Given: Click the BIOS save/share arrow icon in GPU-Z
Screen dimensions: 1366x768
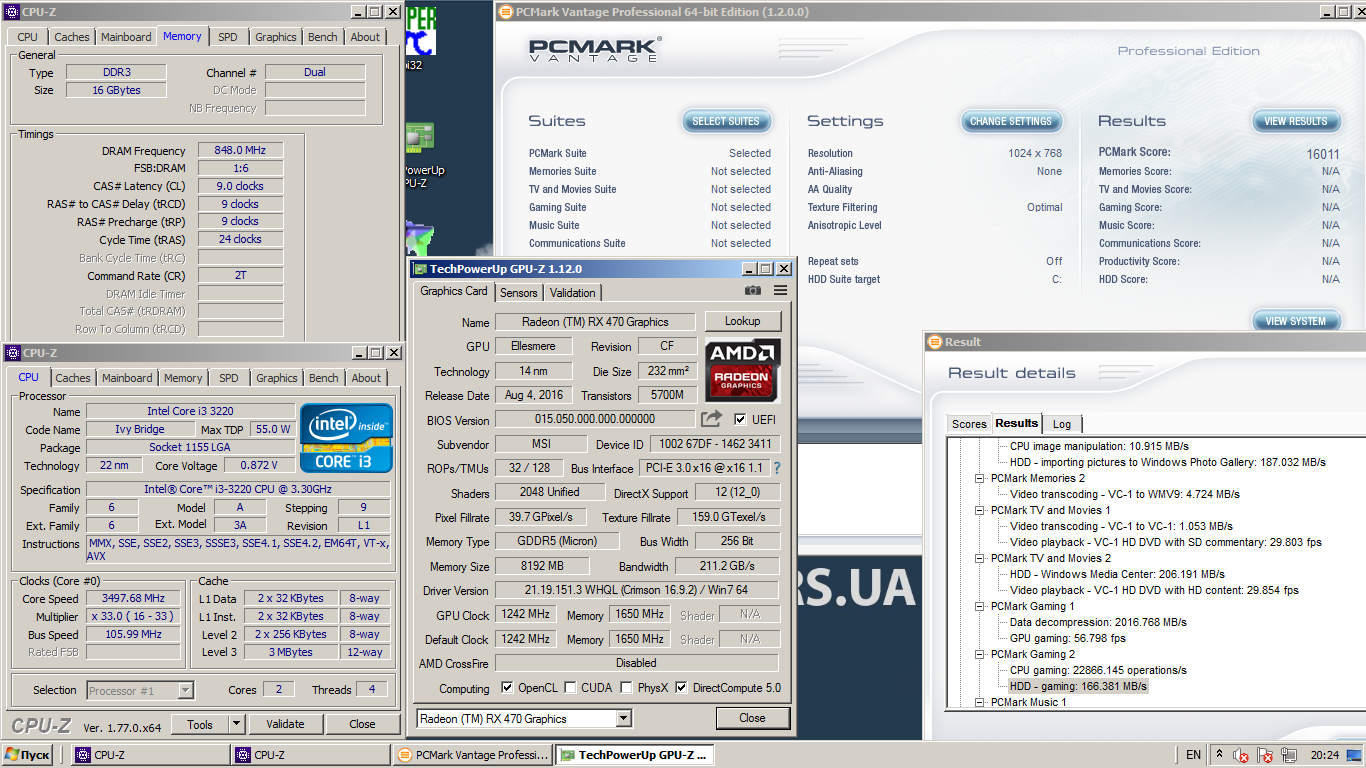Looking at the screenshot, I should point(711,419).
